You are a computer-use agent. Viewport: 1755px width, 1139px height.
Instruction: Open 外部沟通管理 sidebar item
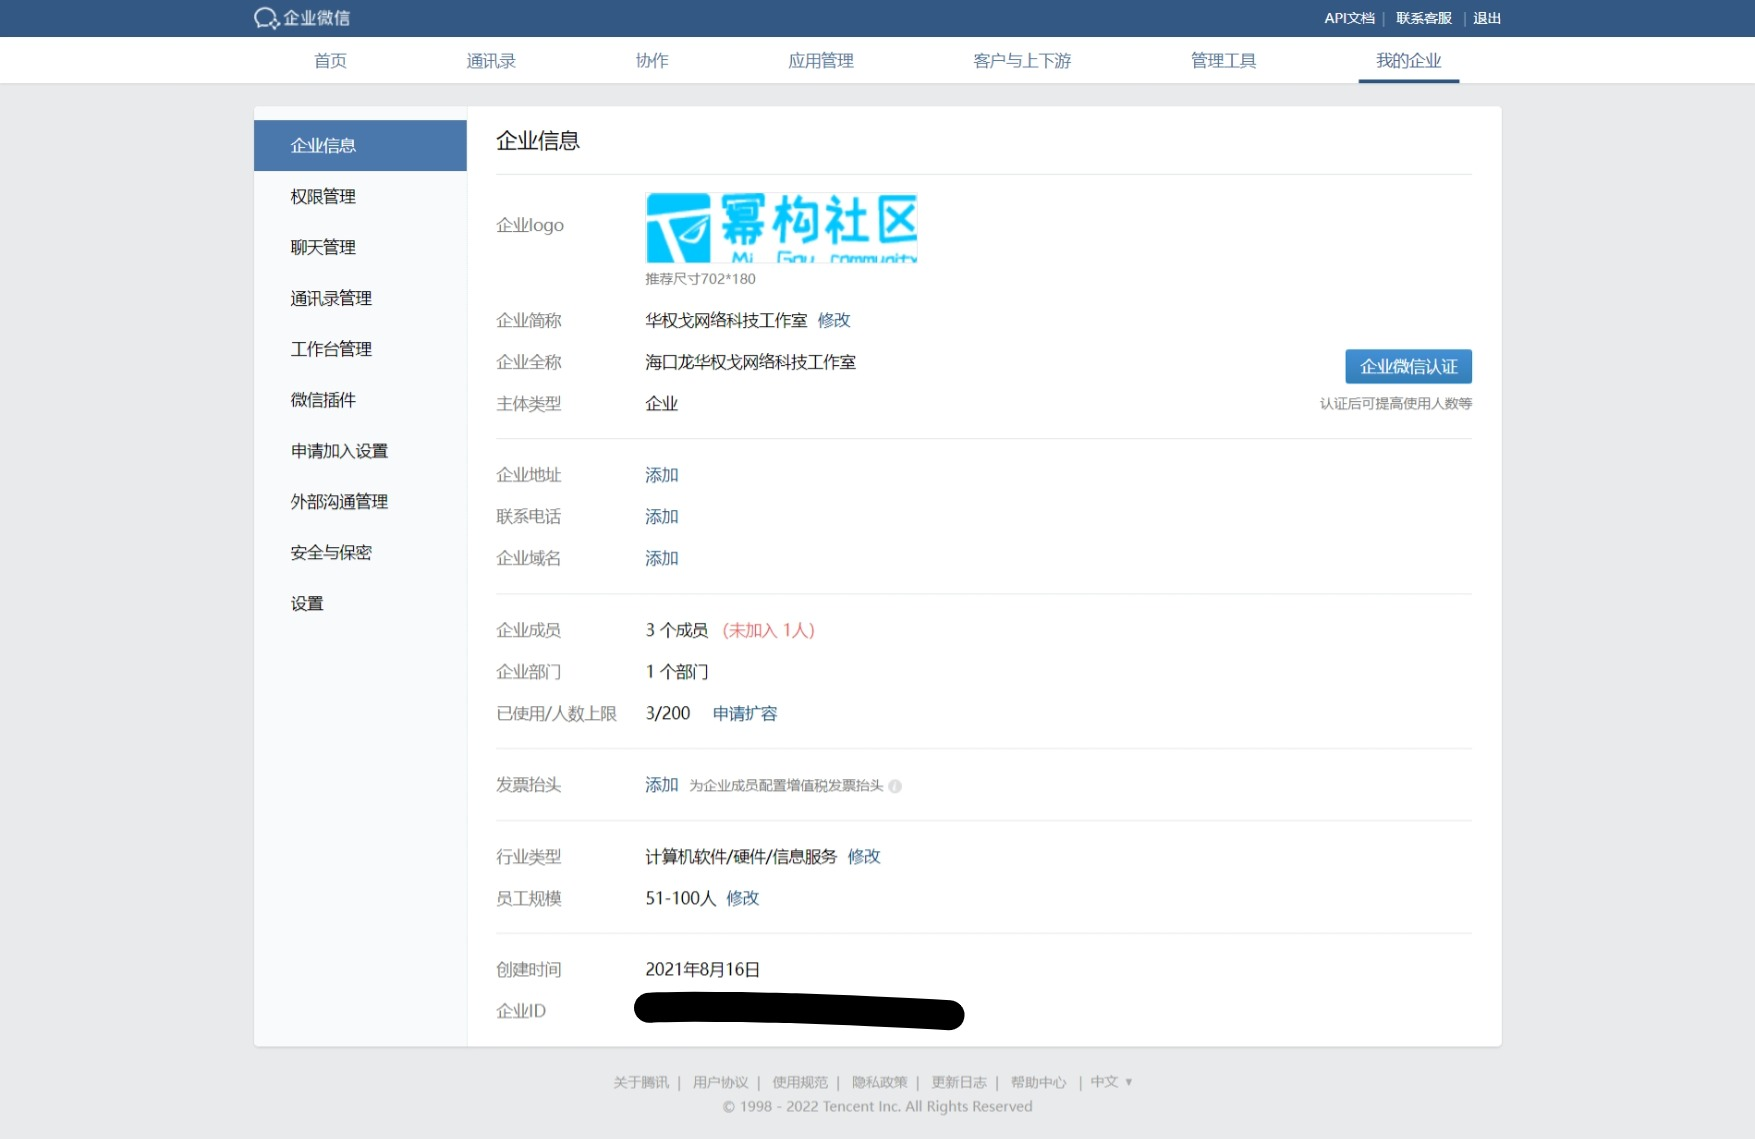[x=360, y=502]
